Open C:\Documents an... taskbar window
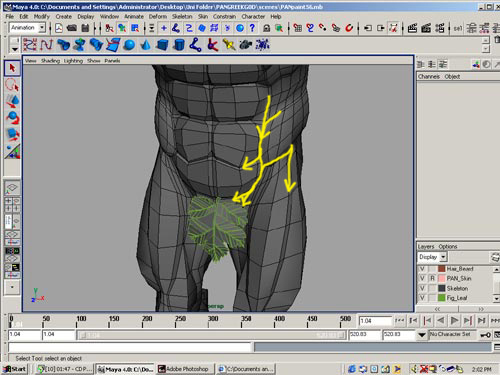This screenshot has height=375, width=500. (246, 369)
